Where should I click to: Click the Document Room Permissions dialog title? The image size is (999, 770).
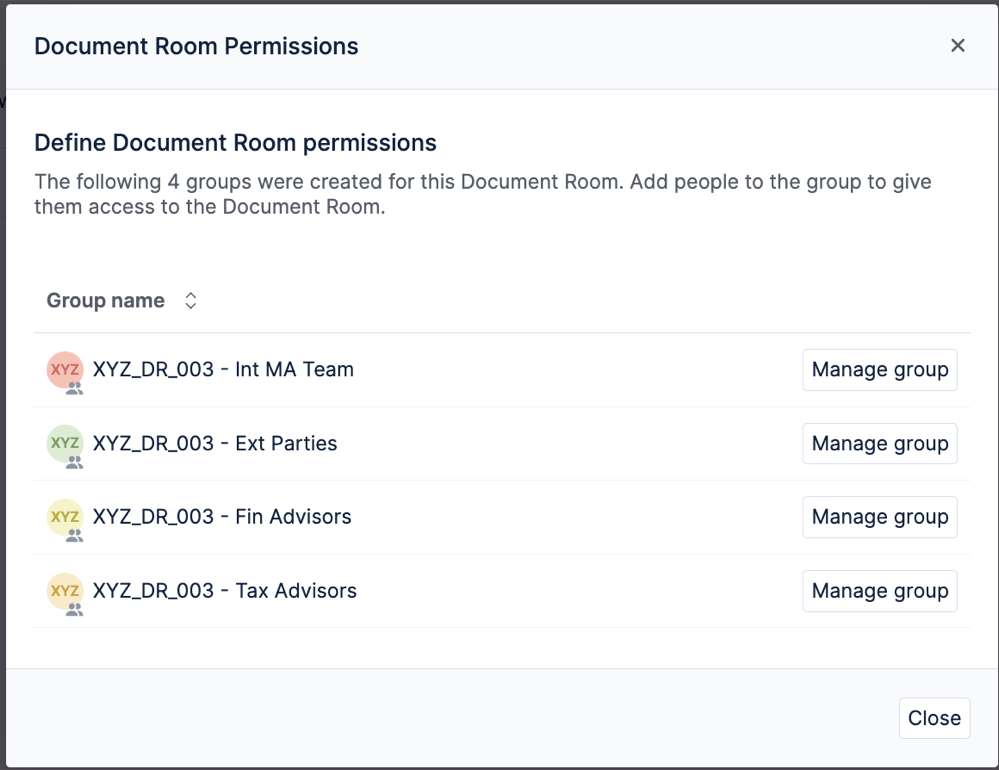coord(196,46)
